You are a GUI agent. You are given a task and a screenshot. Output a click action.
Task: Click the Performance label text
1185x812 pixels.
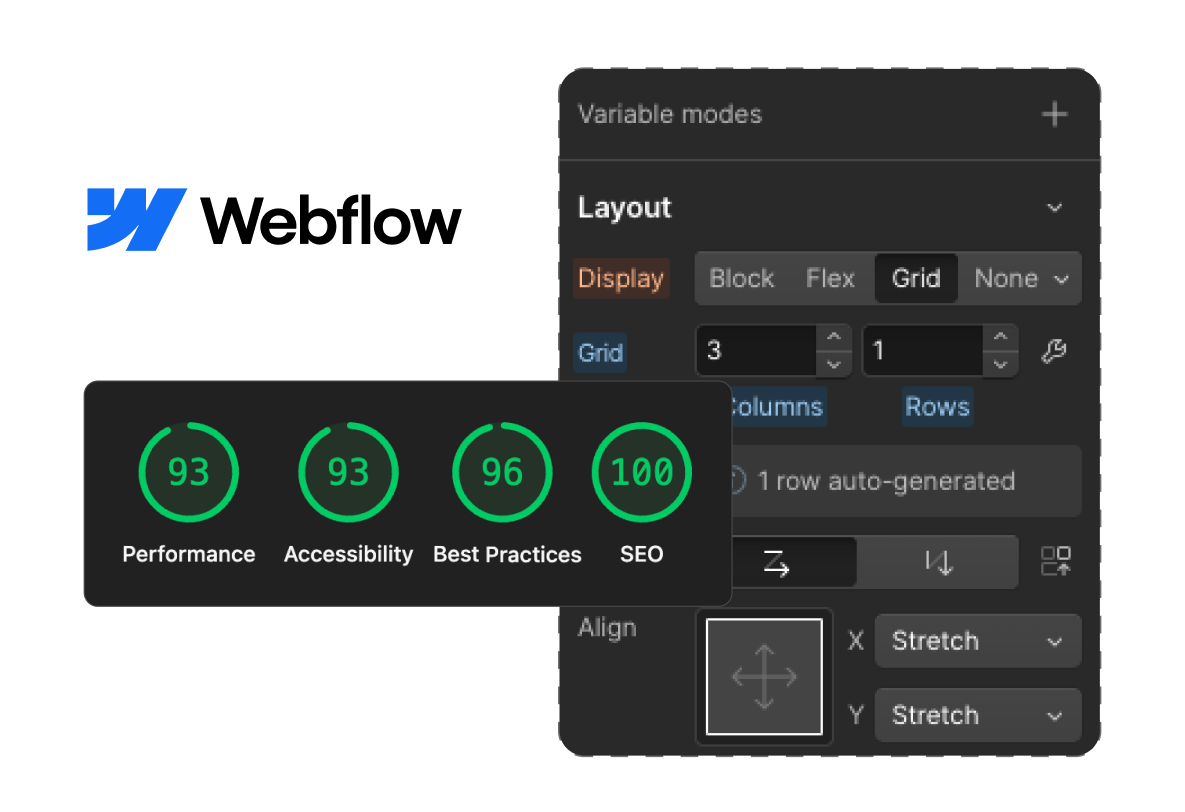click(x=189, y=554)
